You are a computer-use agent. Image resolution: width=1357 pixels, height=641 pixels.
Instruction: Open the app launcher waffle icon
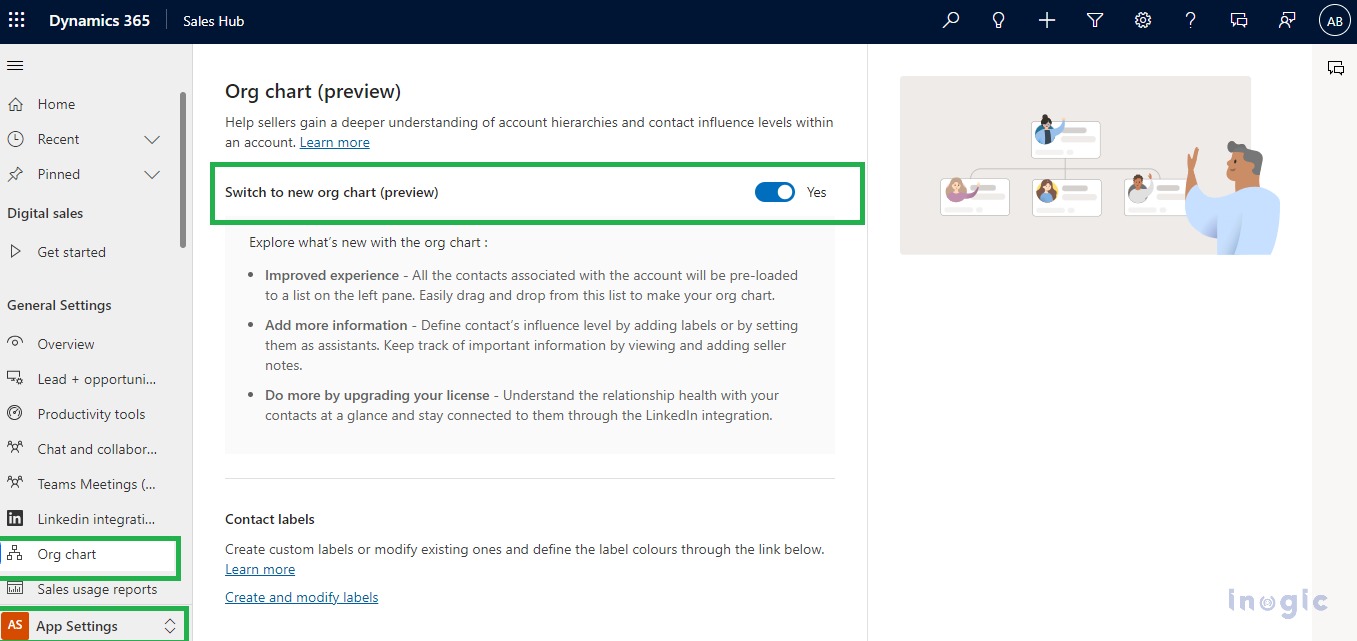[x=16, y=20]
